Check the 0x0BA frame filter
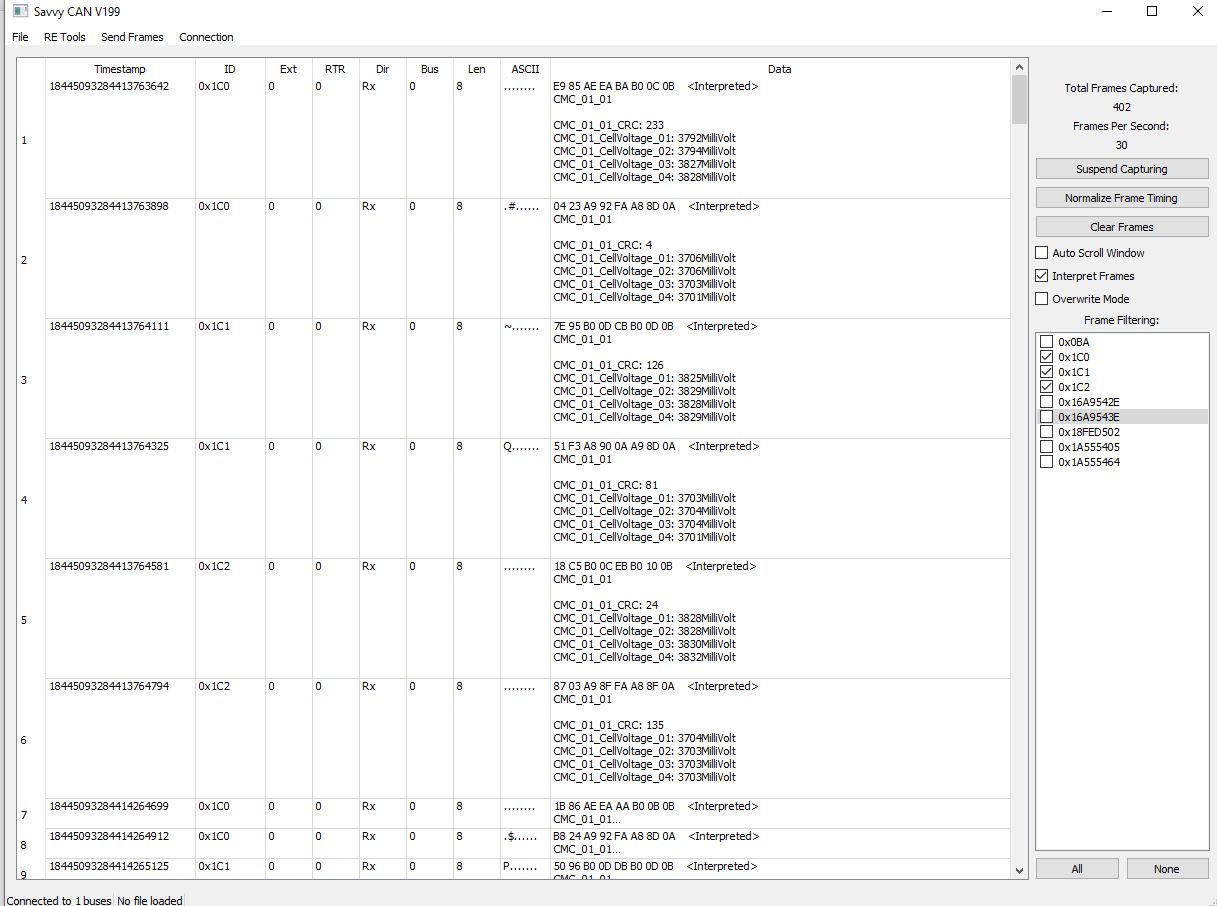 1047,342
